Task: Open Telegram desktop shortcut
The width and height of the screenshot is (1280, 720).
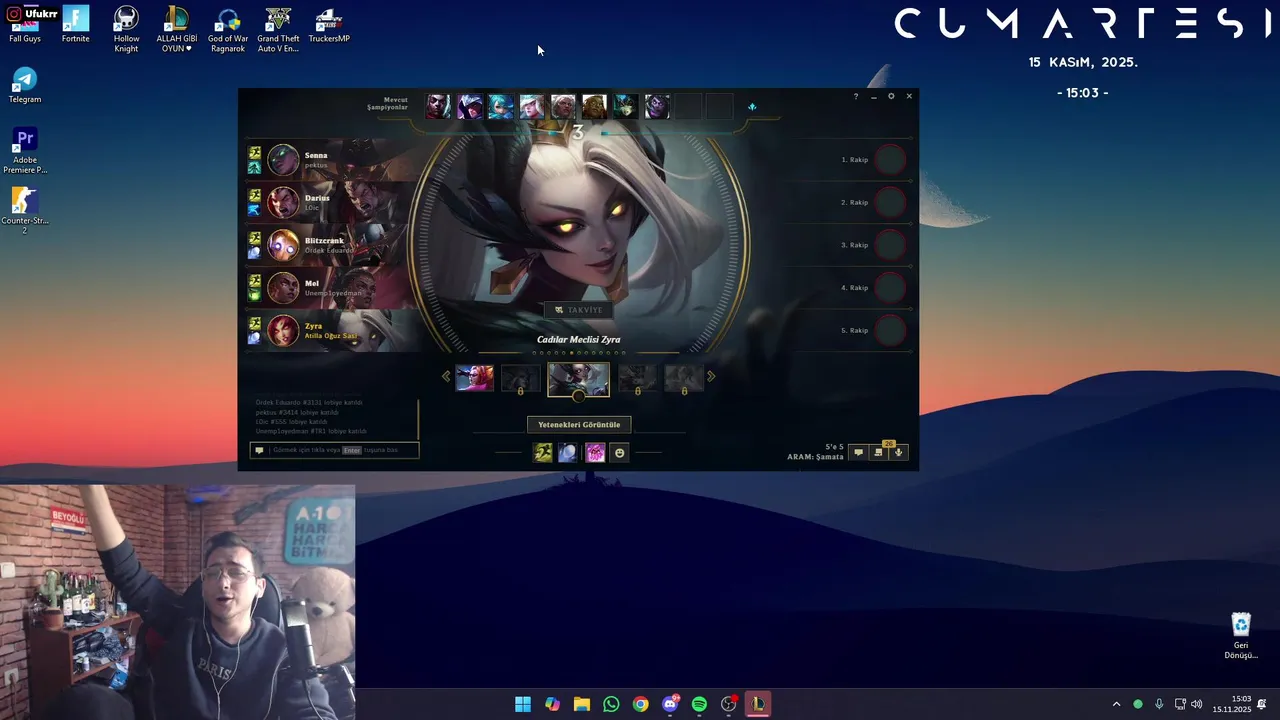Action: tap(25, 86)
